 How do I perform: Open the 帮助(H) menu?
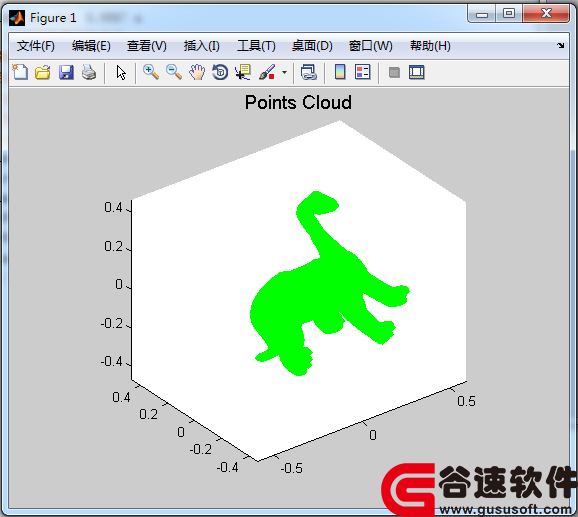430,46
